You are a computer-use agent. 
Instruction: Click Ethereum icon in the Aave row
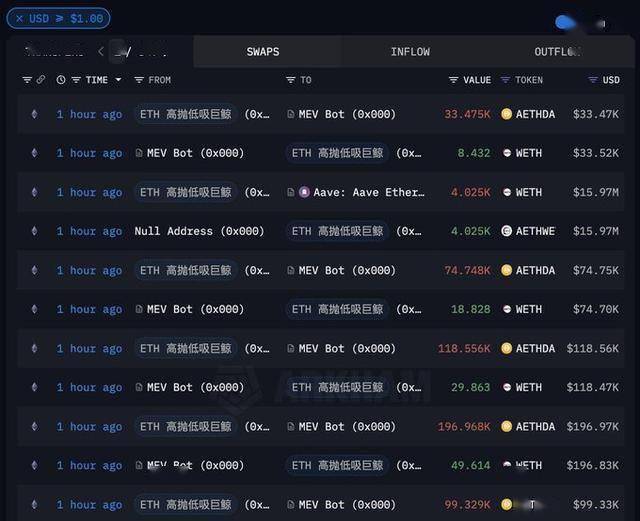(35, 192)
